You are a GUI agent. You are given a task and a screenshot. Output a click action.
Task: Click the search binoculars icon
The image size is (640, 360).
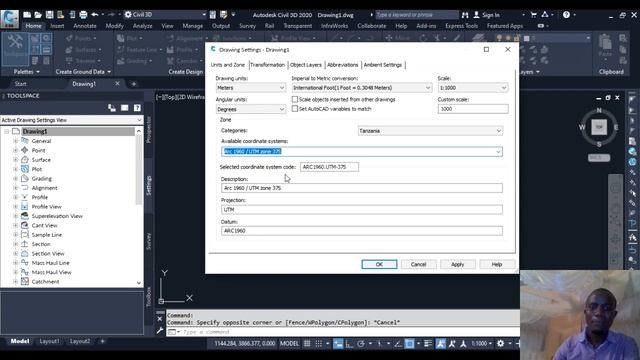click(465, 15)
